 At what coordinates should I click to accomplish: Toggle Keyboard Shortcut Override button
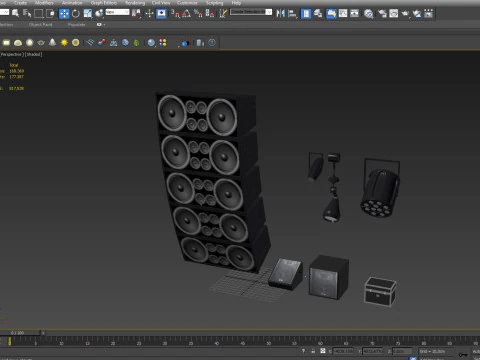coord(161,13)
